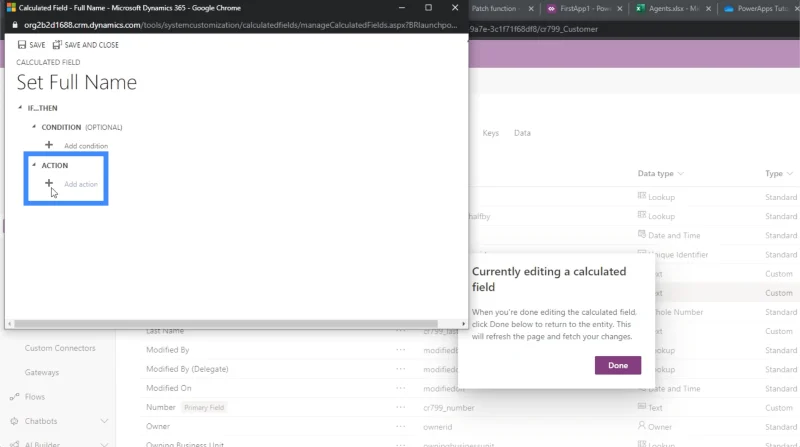Click the Owner data type person icon

(642, 426)
